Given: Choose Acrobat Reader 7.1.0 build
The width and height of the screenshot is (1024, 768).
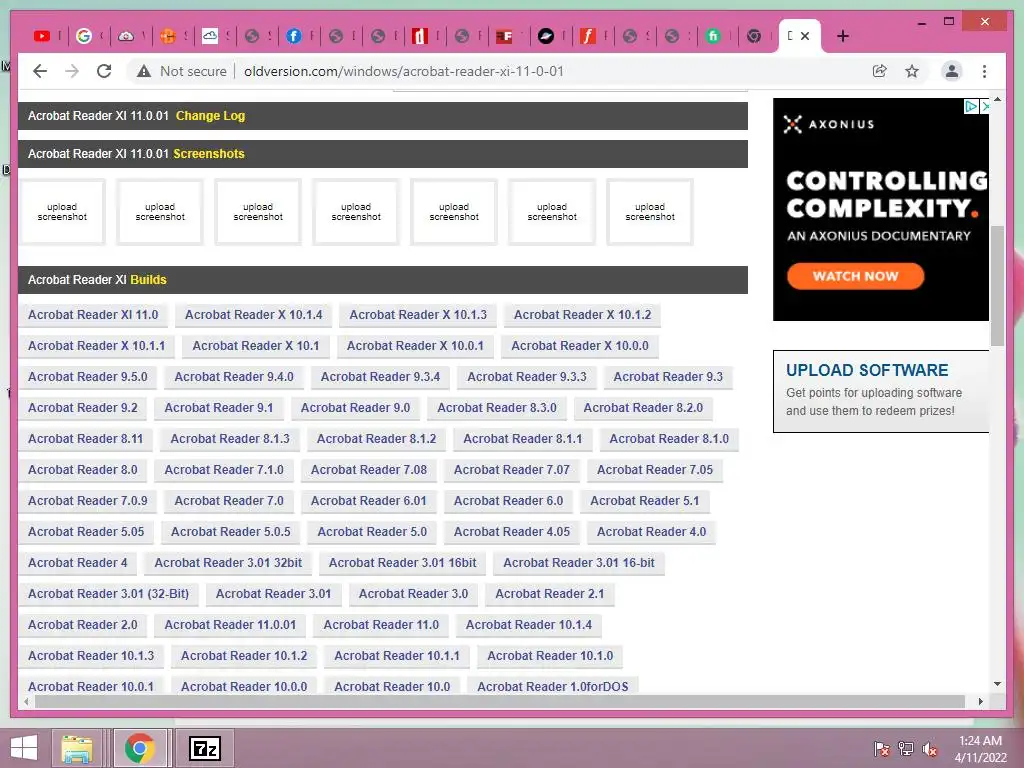Looking at the screenshot, I should click(x=224, y=470).
